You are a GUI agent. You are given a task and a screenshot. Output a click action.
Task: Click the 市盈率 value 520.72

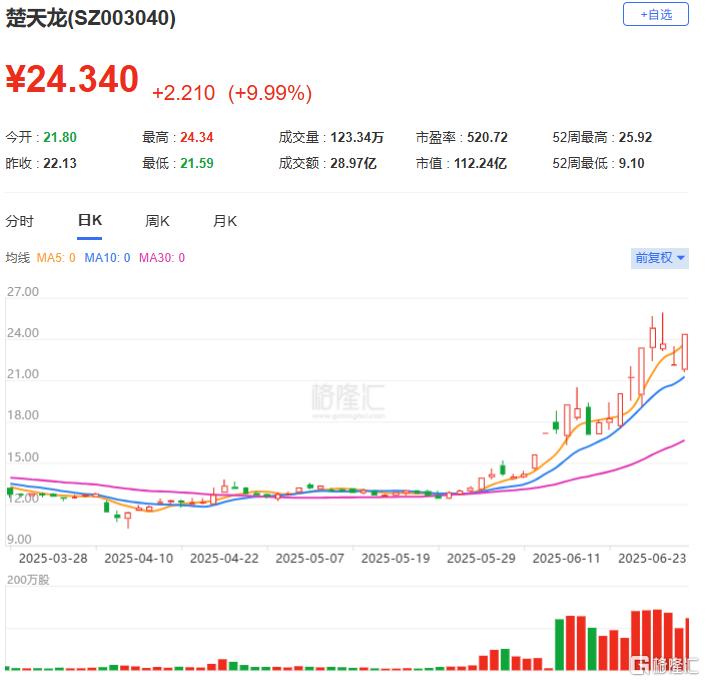pyautogui.click(x=487, y=137)
